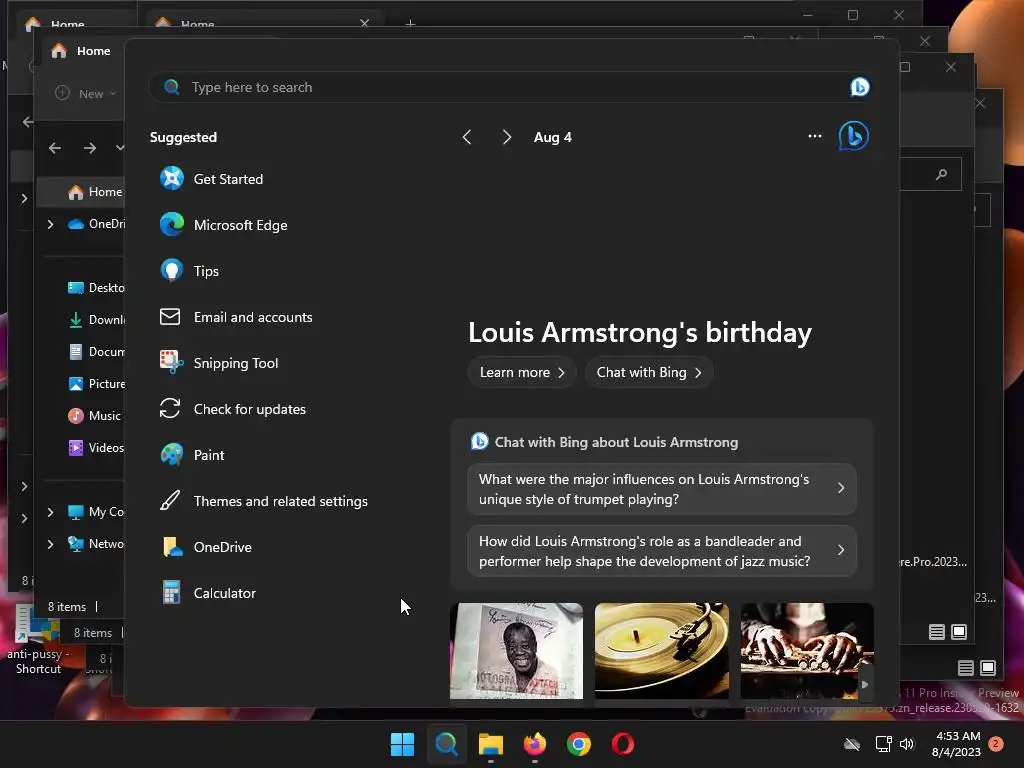Image resolution: width=1024 pixels, height=768 pixels.
Task: Go back in File Explorer navigation
Action: (55, 148)
